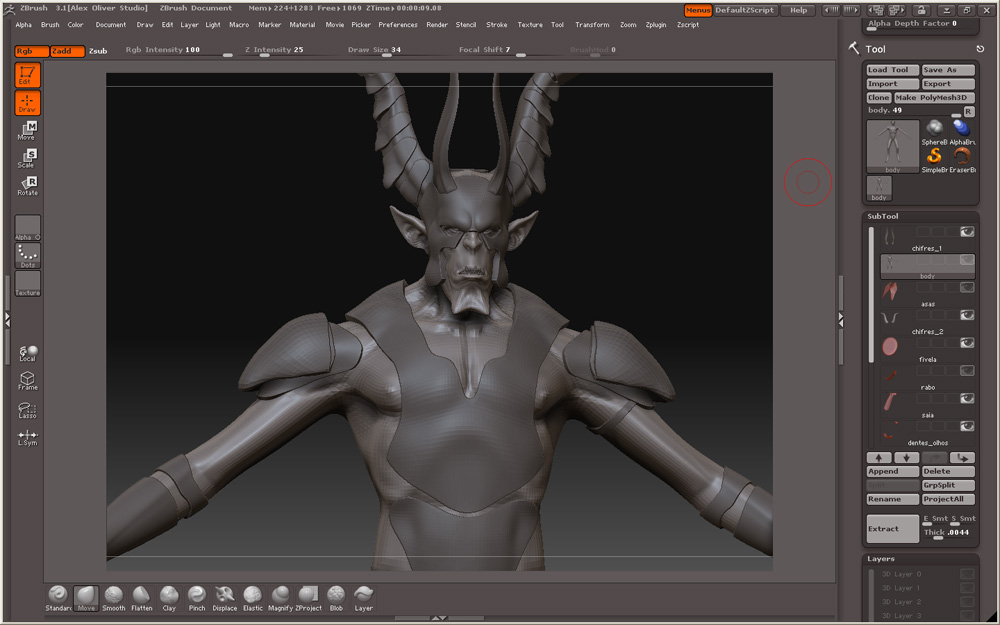Collapse the SubTool section header

(x=883, y=216)
